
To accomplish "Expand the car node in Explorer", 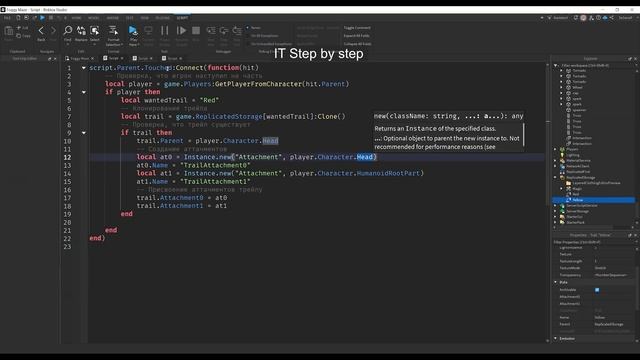I will tap(562, 93).
